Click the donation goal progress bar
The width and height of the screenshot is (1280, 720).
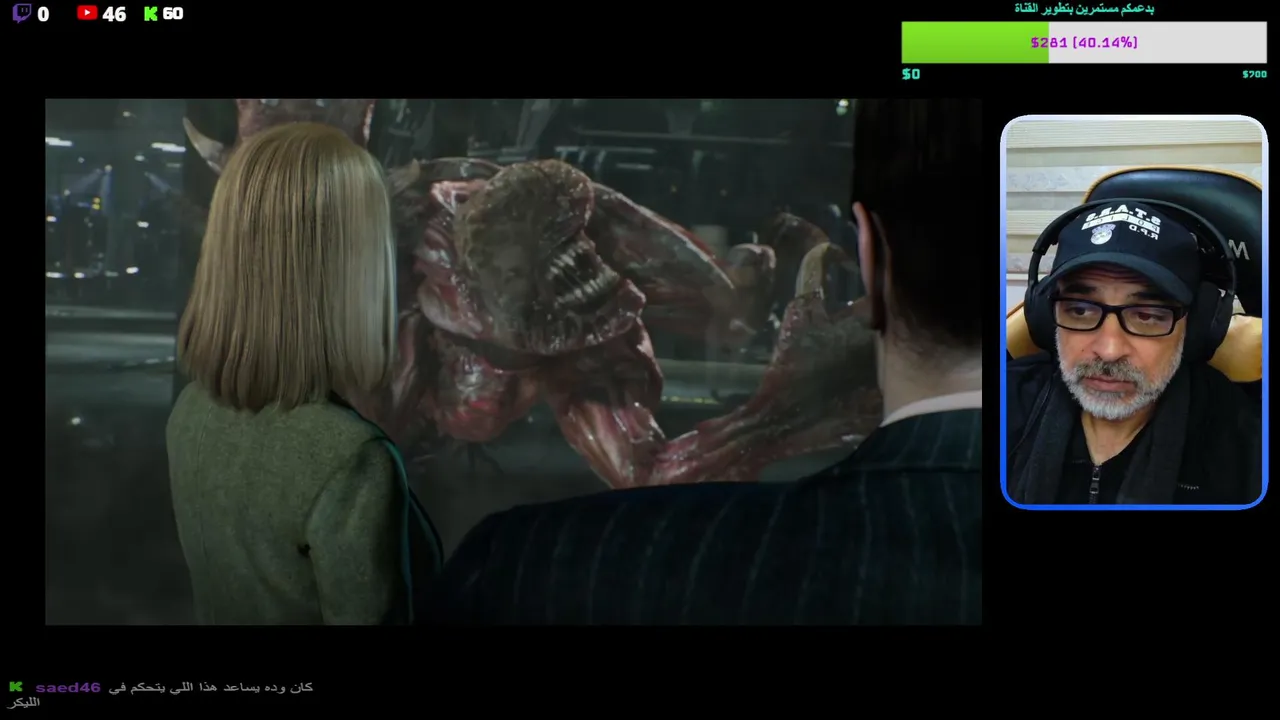point(1084,43)
